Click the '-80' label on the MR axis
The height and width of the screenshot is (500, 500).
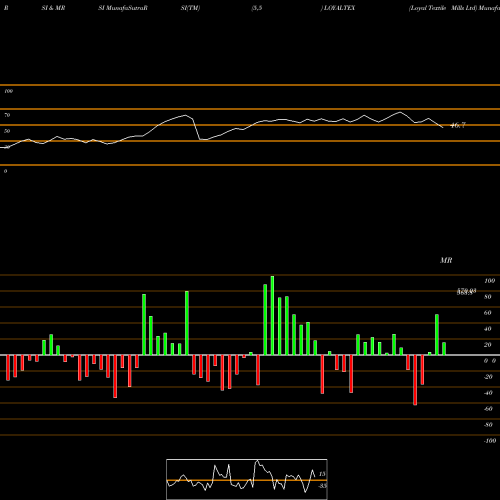click(x=488, y=425)
